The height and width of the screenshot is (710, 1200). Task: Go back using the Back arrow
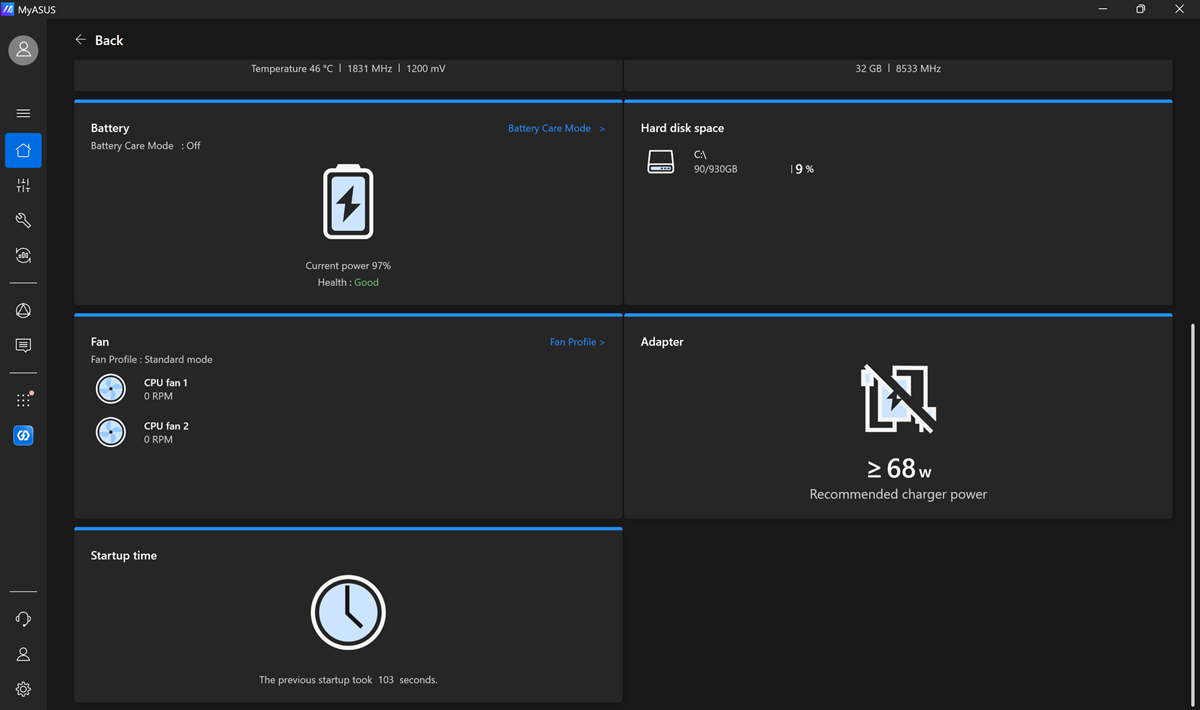click(x=99, y=40)
